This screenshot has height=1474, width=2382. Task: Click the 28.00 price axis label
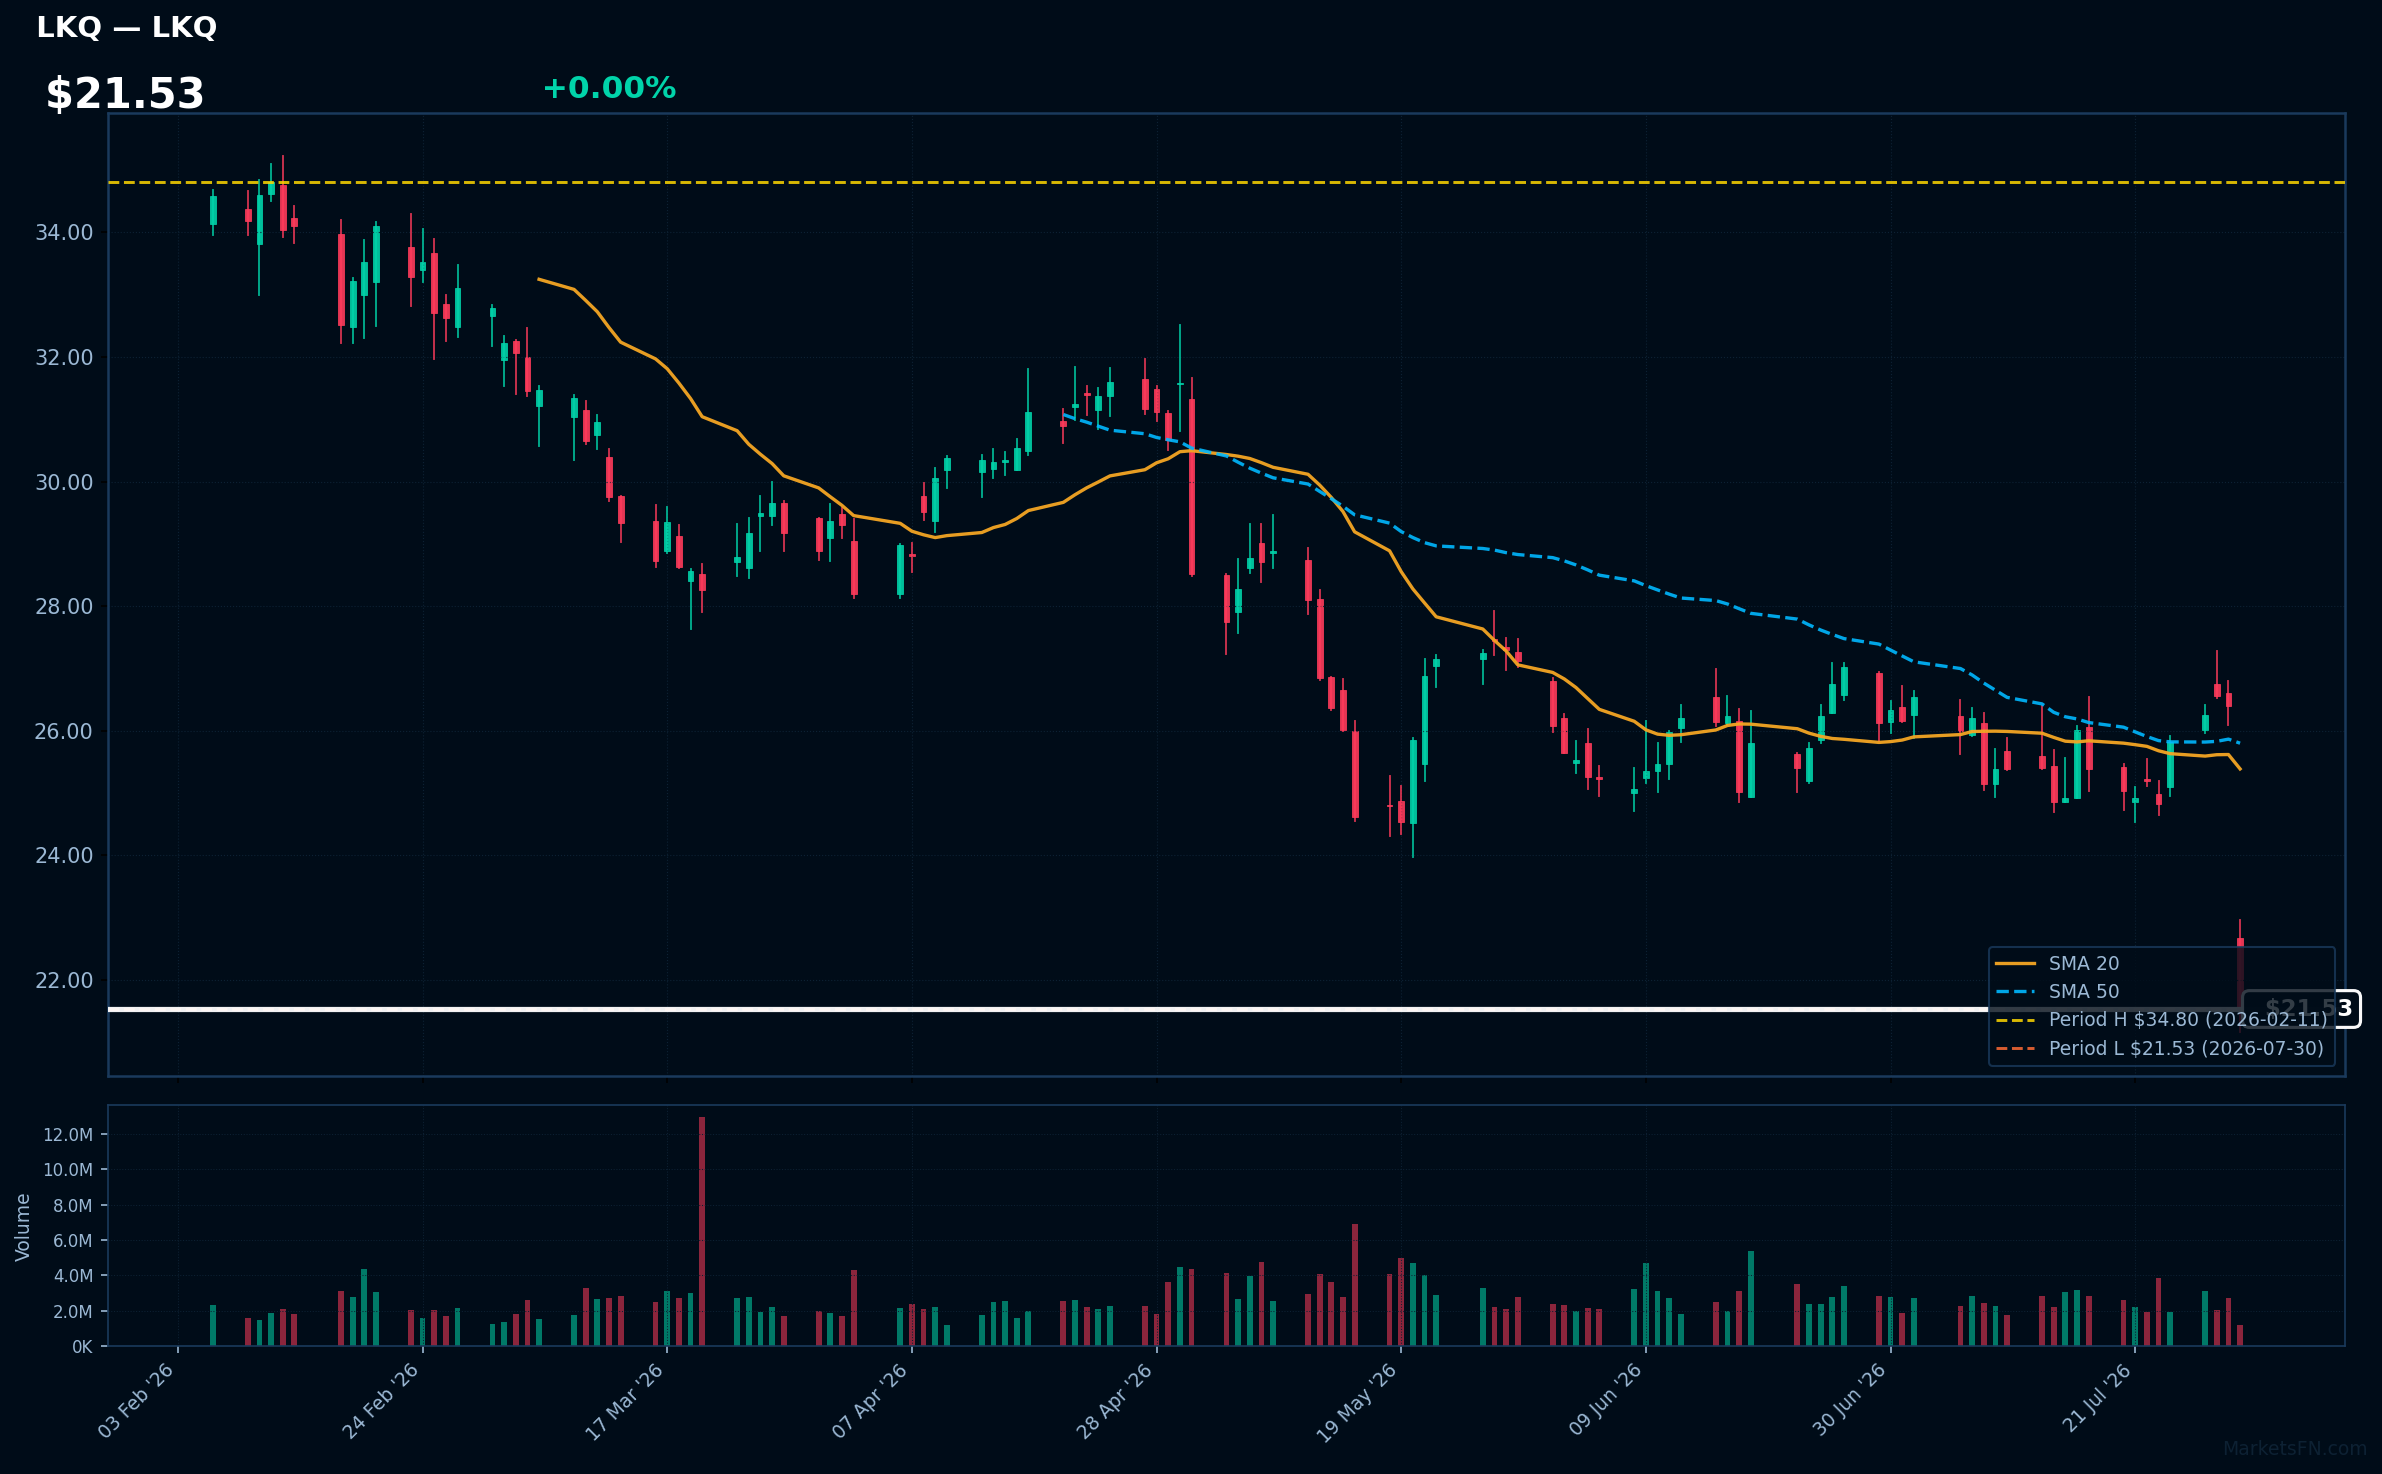[64, 607]
